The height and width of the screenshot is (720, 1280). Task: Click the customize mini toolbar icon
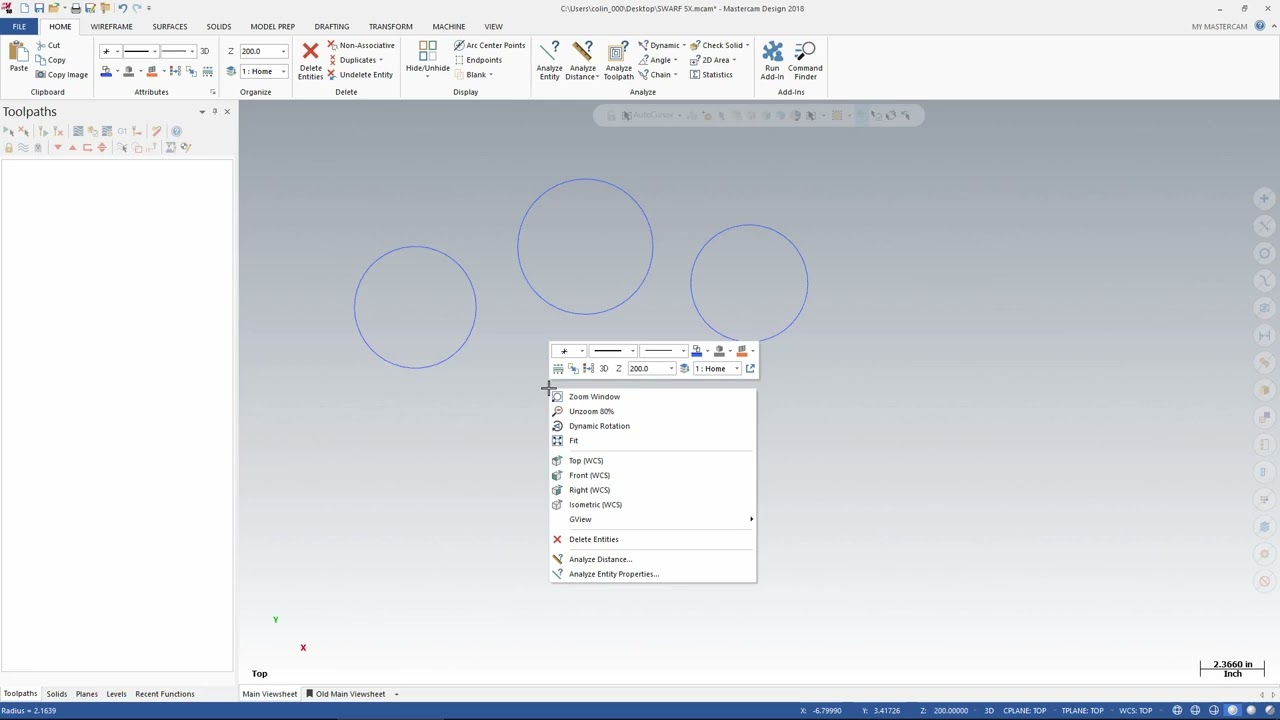(x=750, y=369)
